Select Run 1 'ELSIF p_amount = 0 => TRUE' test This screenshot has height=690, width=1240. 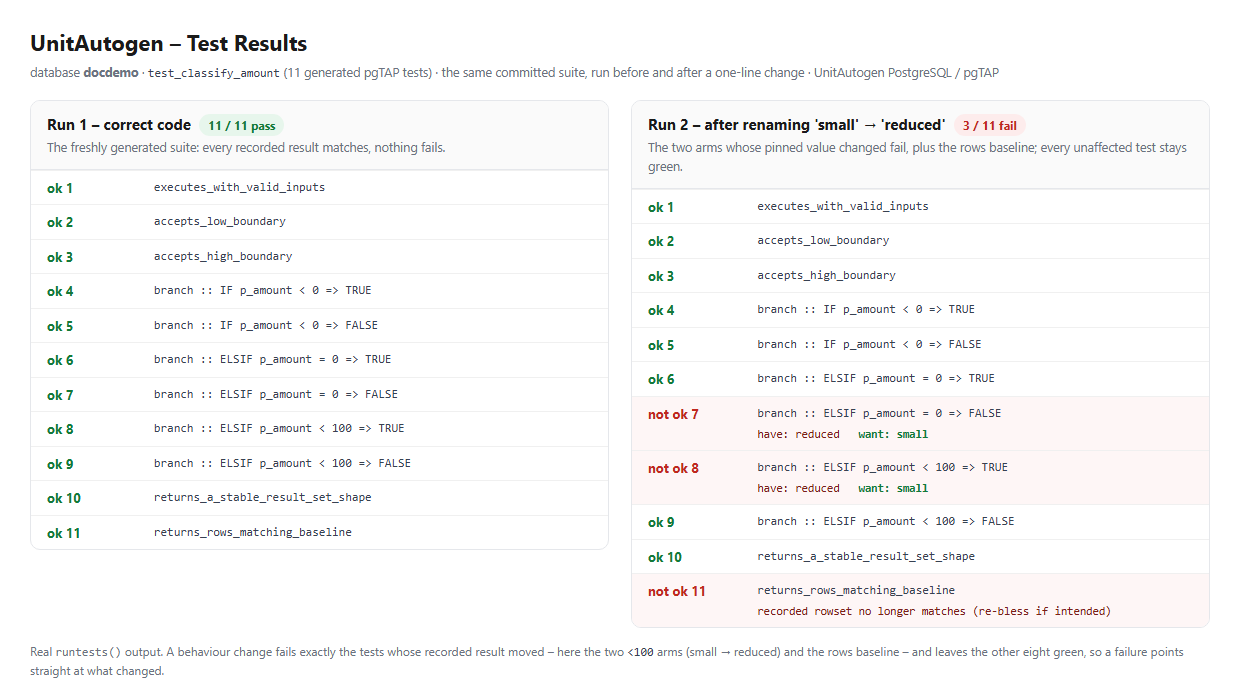pyautogui.click(x=272, y=359)
